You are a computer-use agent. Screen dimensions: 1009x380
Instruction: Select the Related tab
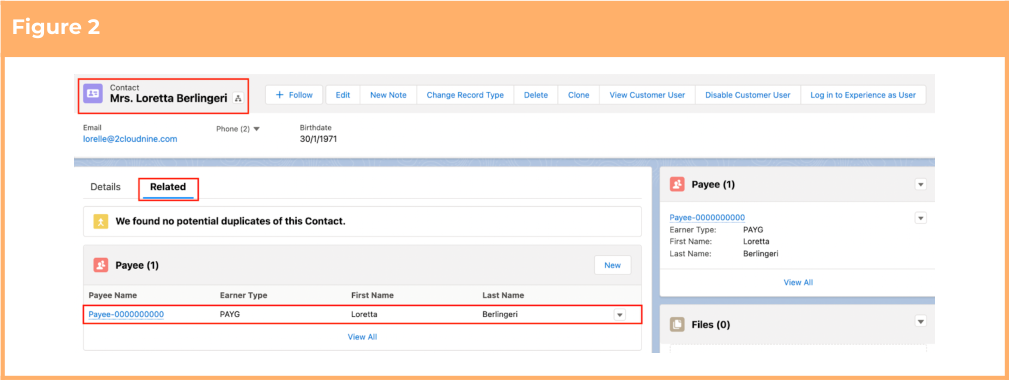pos(168,187)
